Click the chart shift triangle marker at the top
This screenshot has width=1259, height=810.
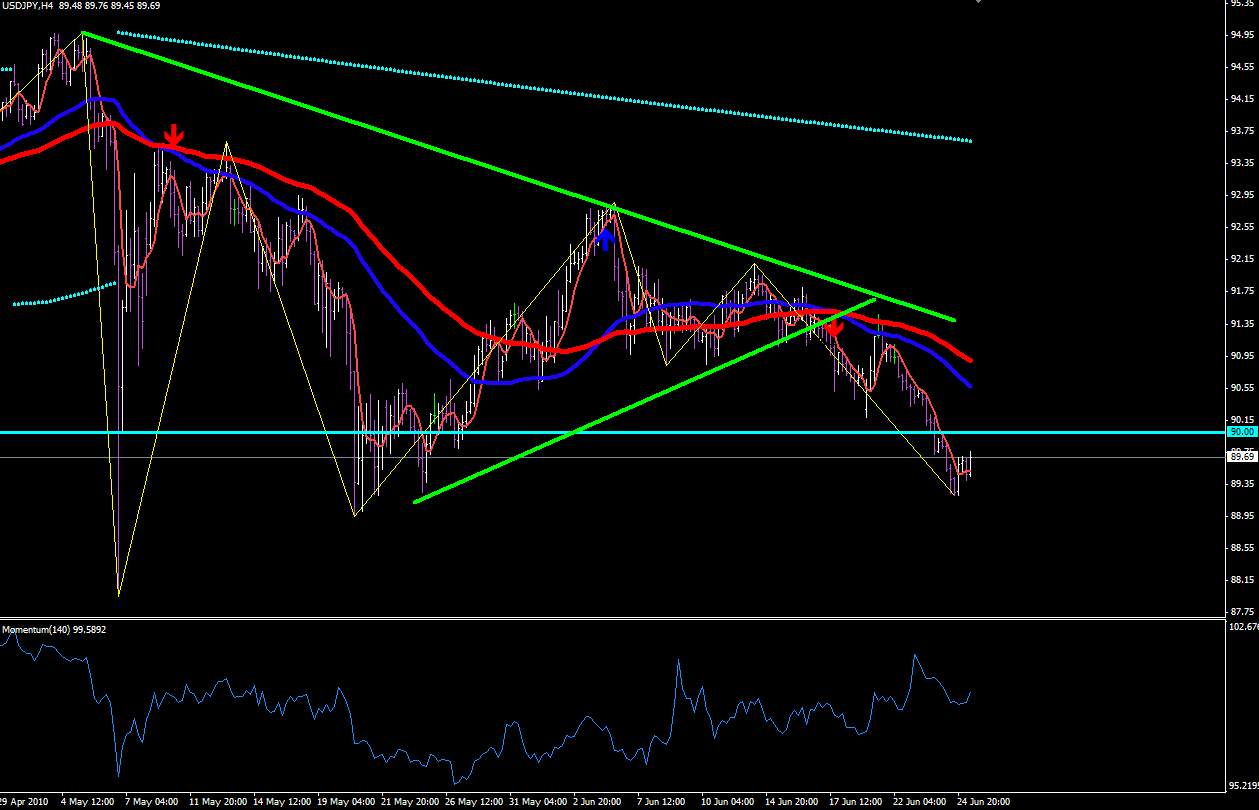tap(976, 2)
